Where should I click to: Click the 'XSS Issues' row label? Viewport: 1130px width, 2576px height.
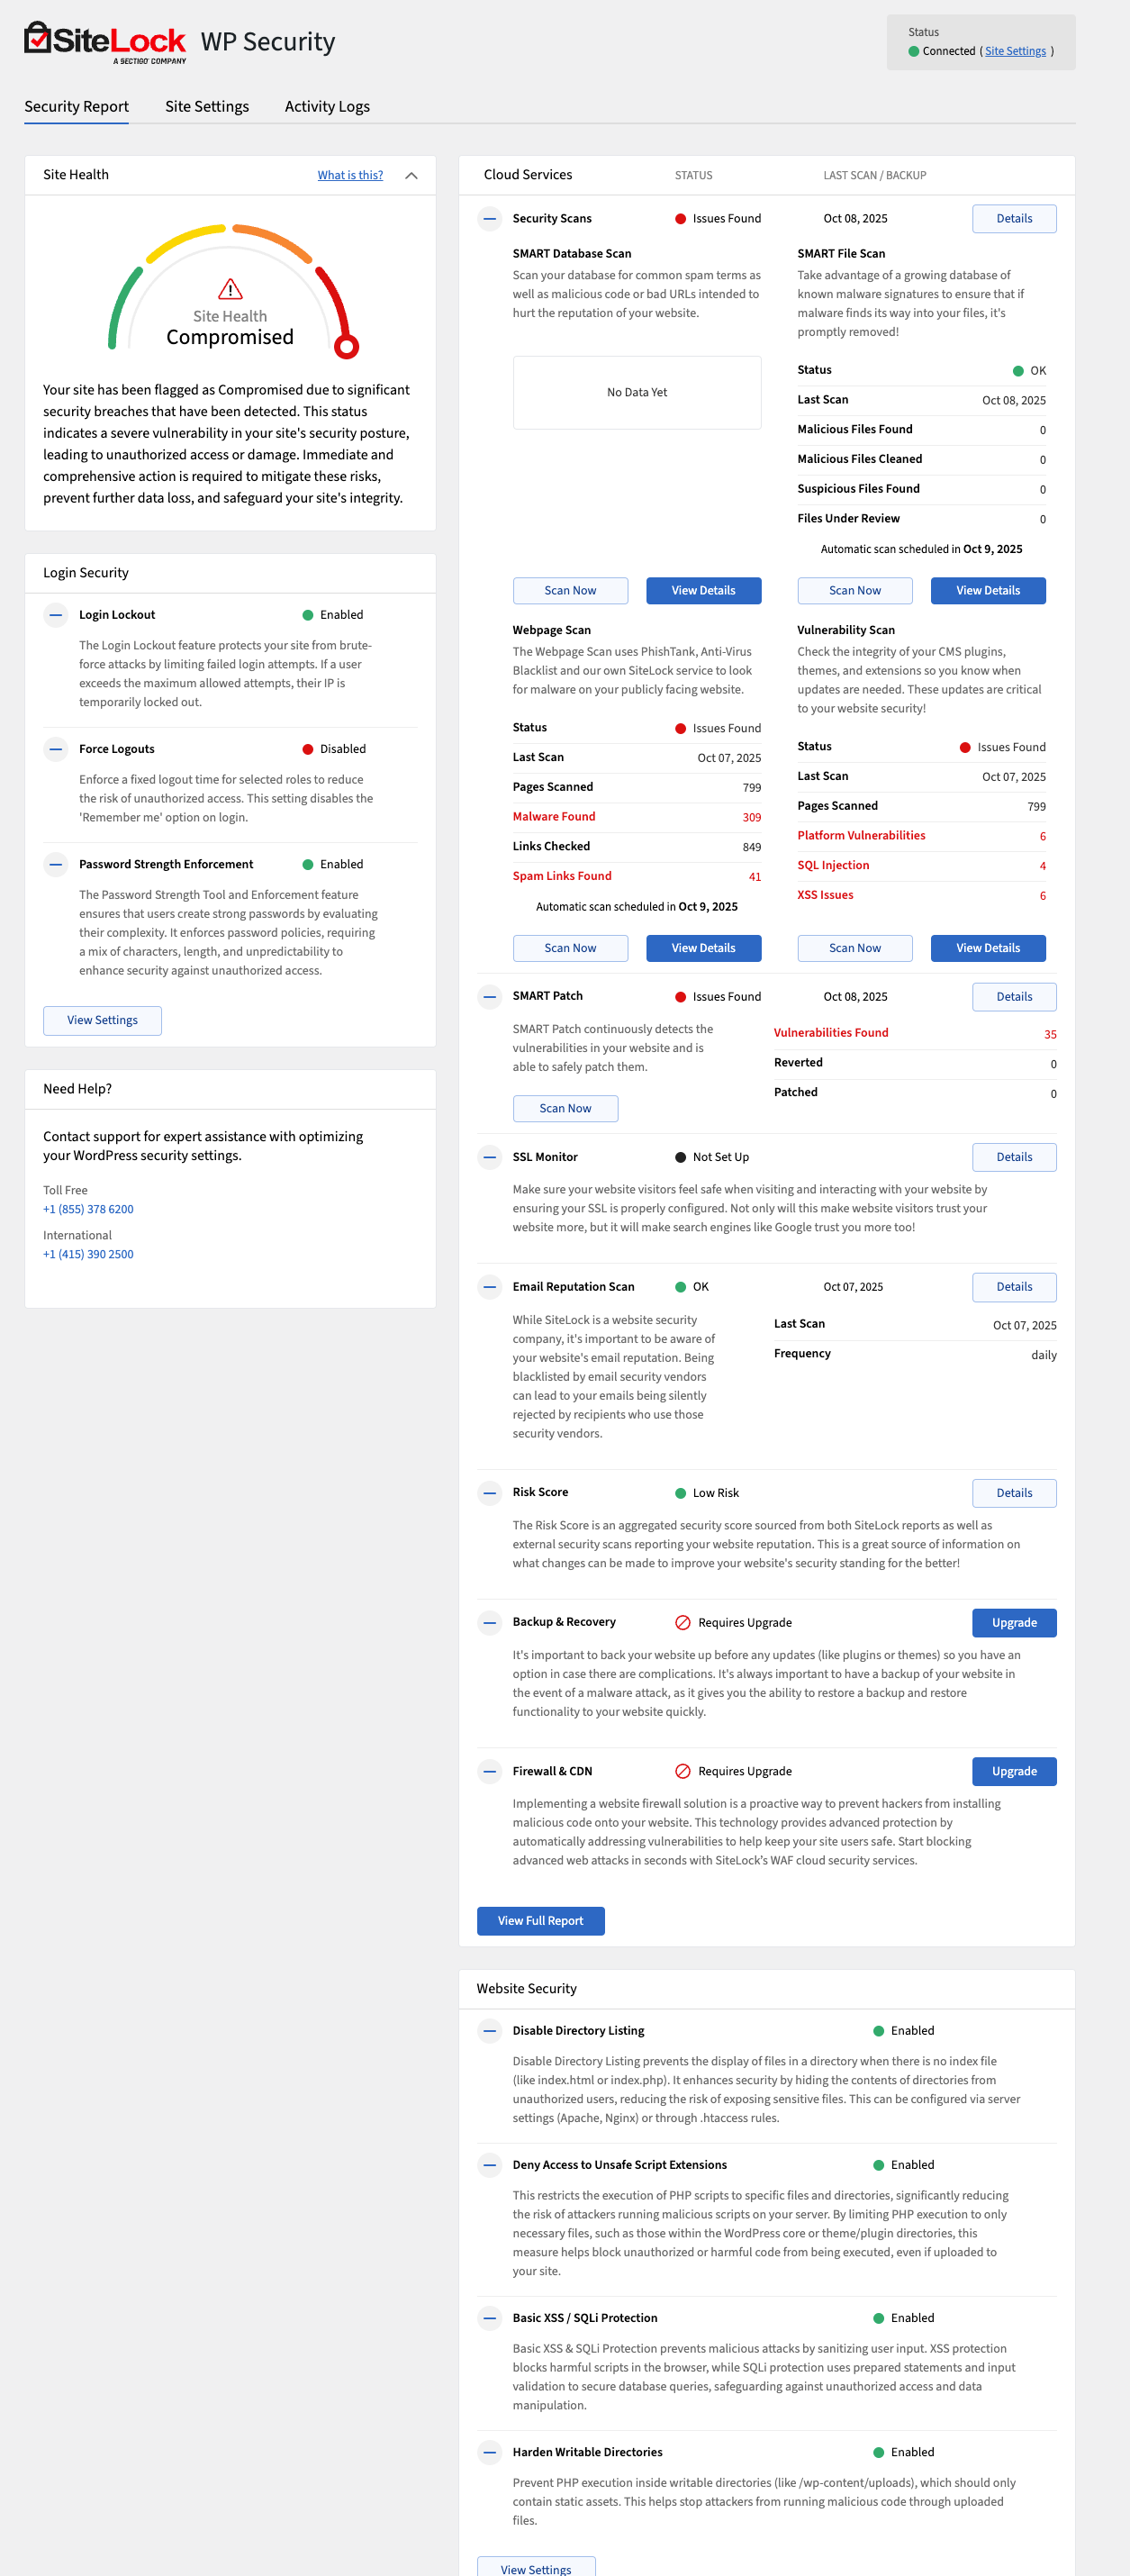click(x=825, y=895)
